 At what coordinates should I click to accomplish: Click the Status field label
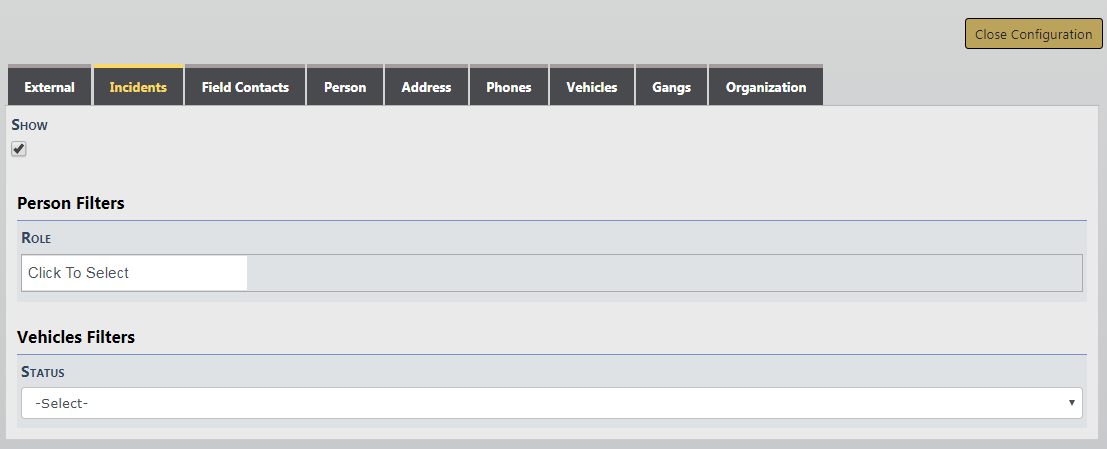43,372
